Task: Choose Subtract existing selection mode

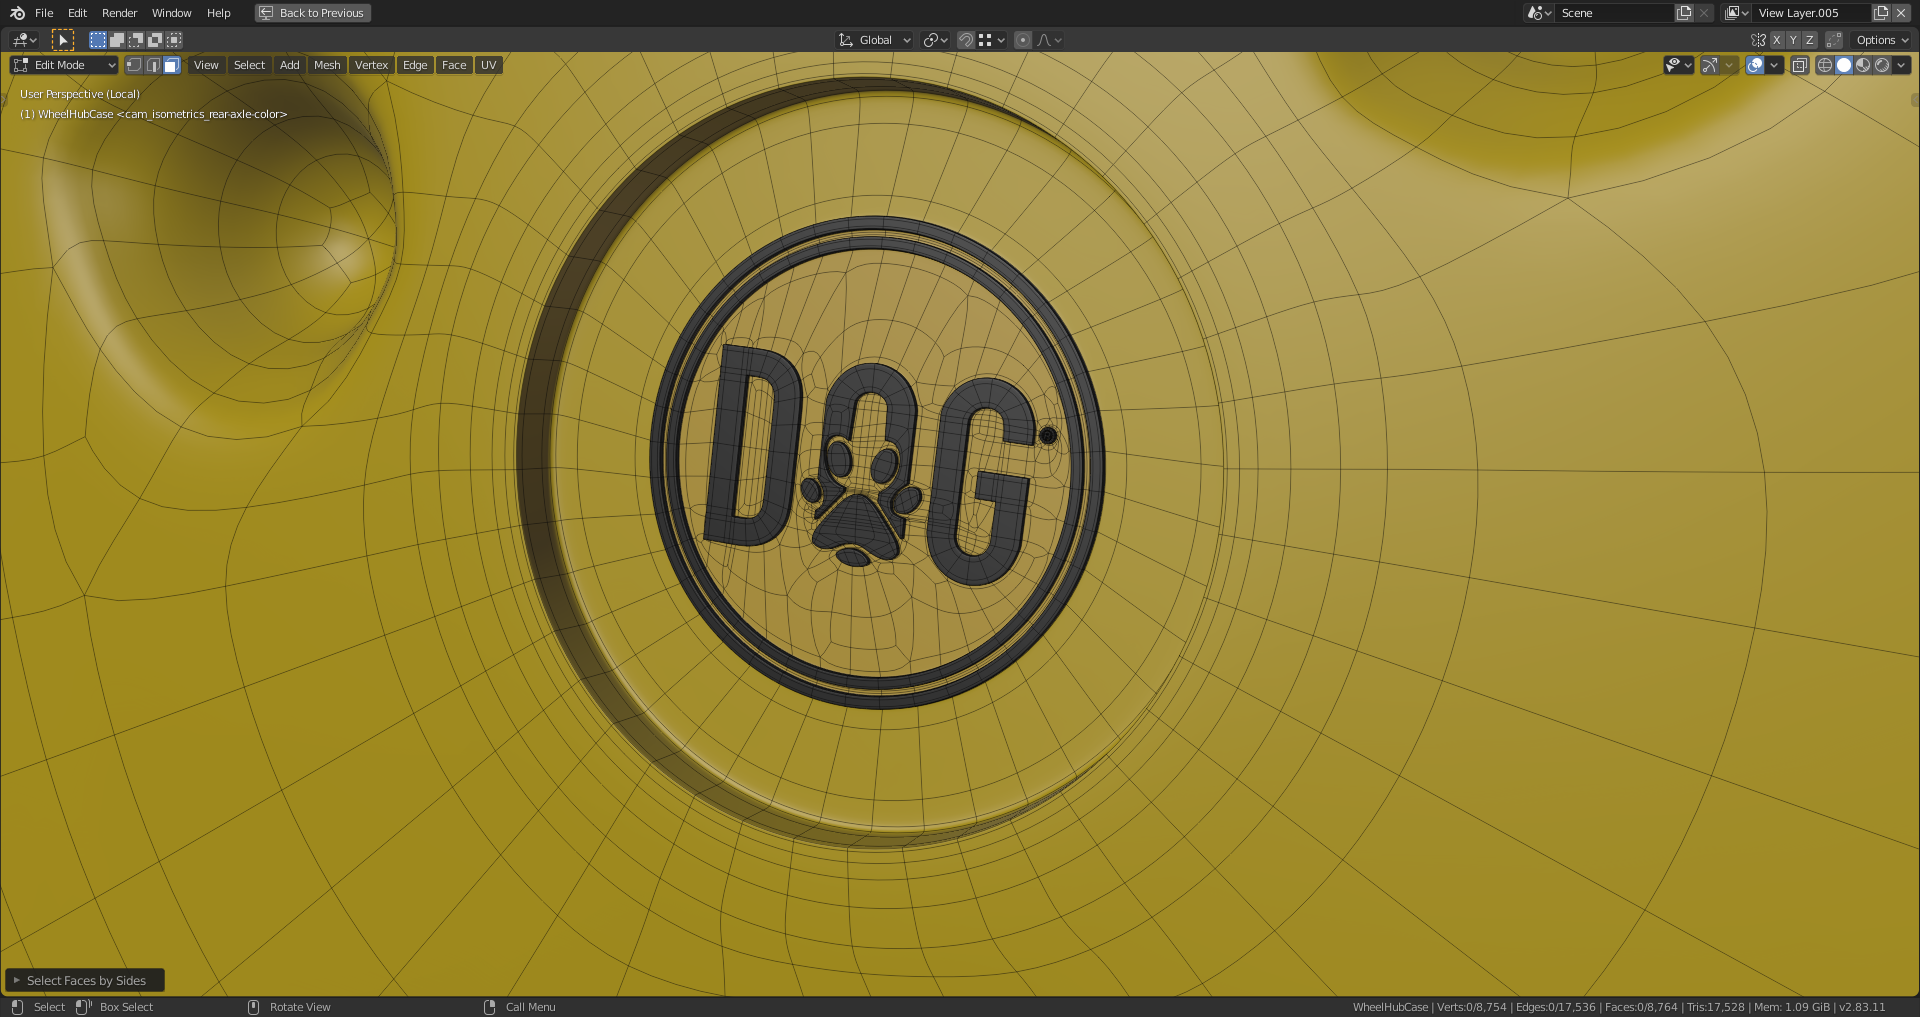Action: coord(135,40)
